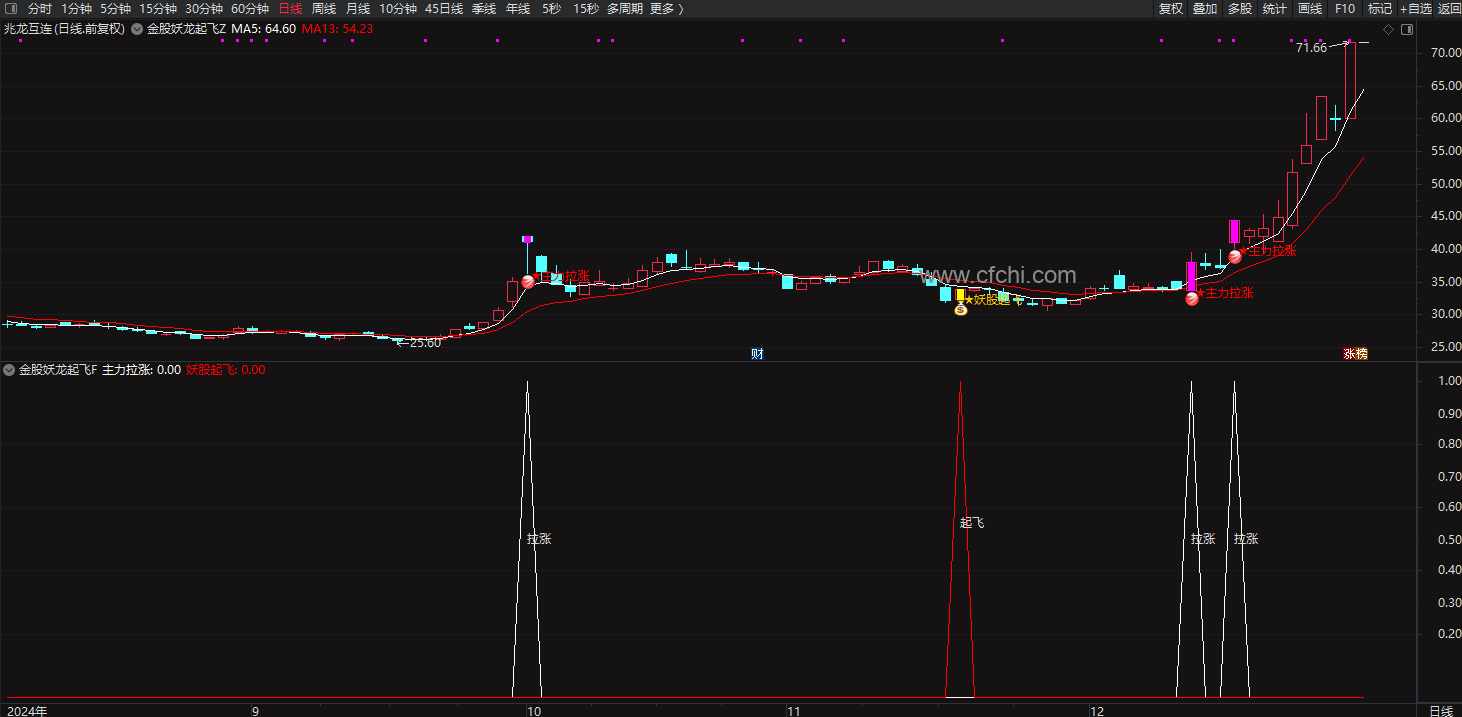
Task: Click the 返回 back button
Action: (x=1449, y=9)
